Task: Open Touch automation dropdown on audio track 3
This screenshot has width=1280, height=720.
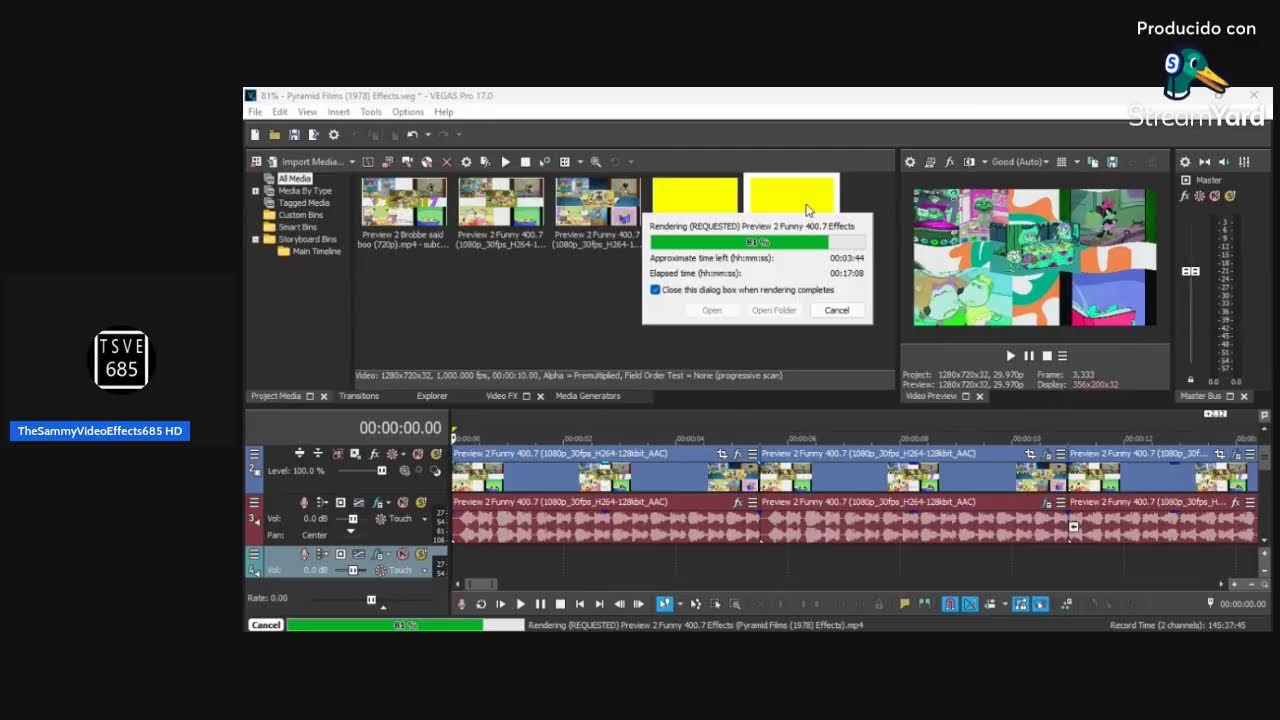Action: click(x=424, y=519)
